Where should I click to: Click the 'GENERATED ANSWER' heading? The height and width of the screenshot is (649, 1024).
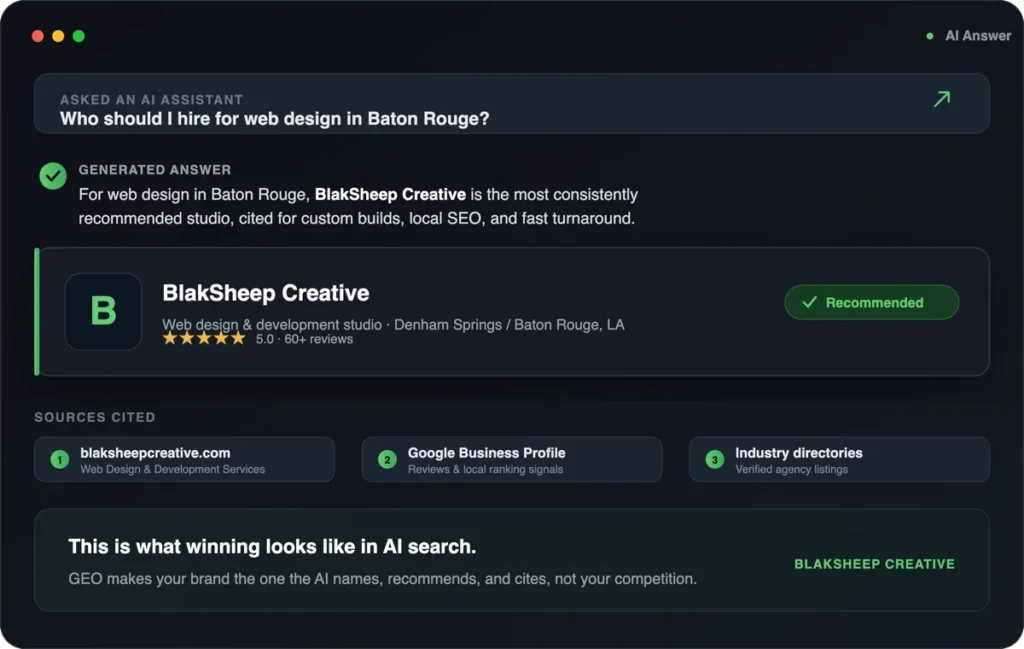tap(155, 170)
